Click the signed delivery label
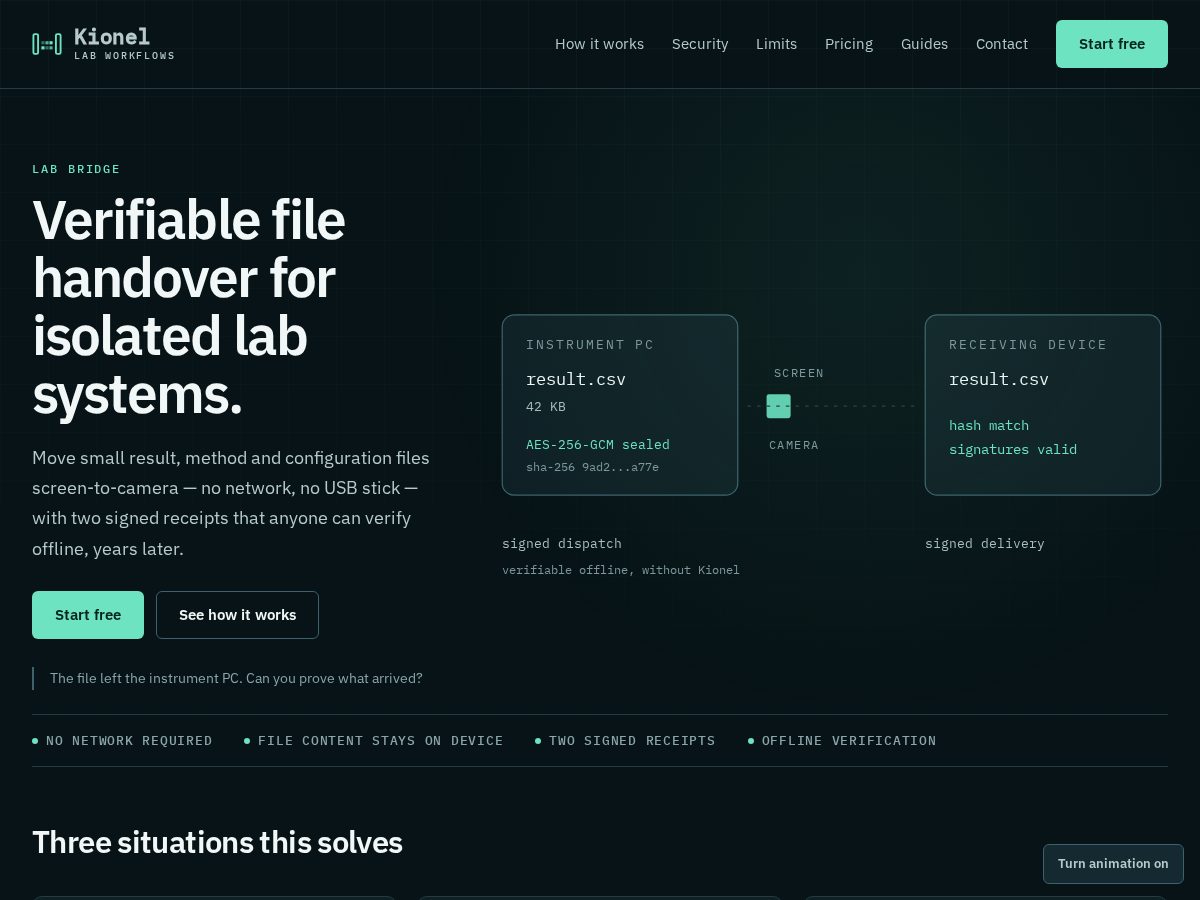The width and height of the screenshot is (1200, 900). point(985,543)
